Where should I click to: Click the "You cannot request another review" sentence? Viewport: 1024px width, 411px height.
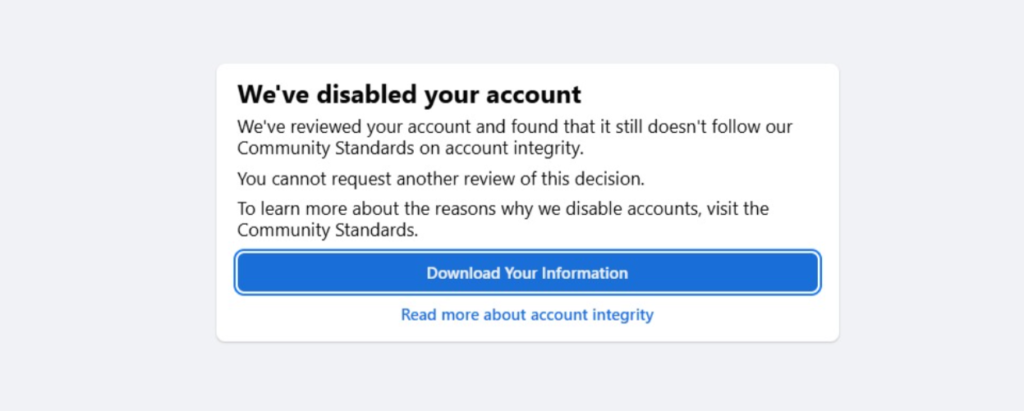(441, 179)
